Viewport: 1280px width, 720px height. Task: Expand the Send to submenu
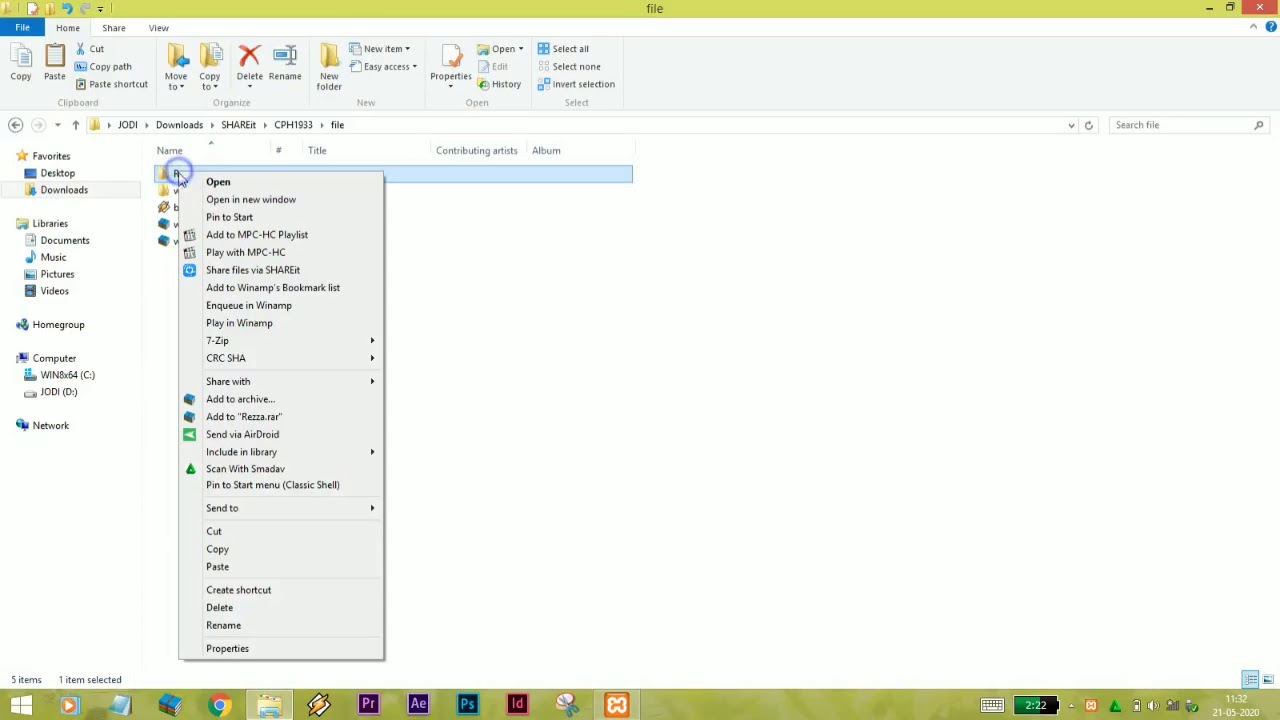coord(281,508)
